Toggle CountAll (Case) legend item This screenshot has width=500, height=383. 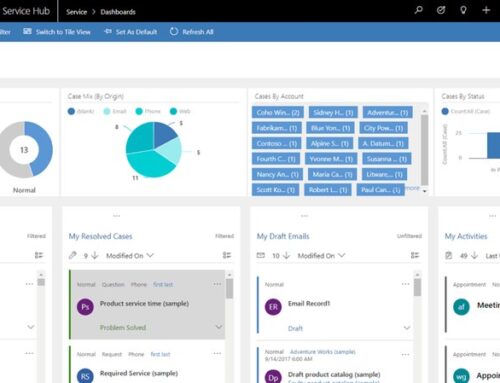pyautogui.click(x=466, y=111)
